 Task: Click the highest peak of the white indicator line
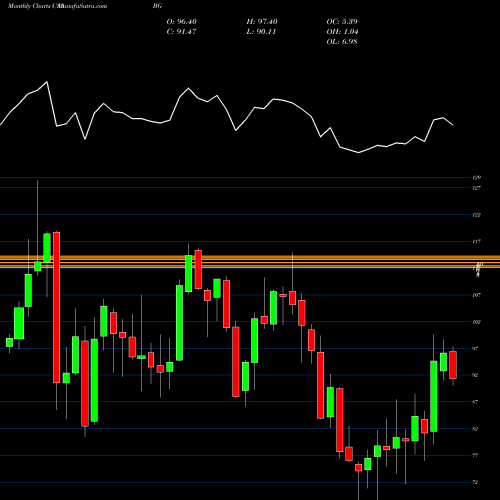coord(47,82)
